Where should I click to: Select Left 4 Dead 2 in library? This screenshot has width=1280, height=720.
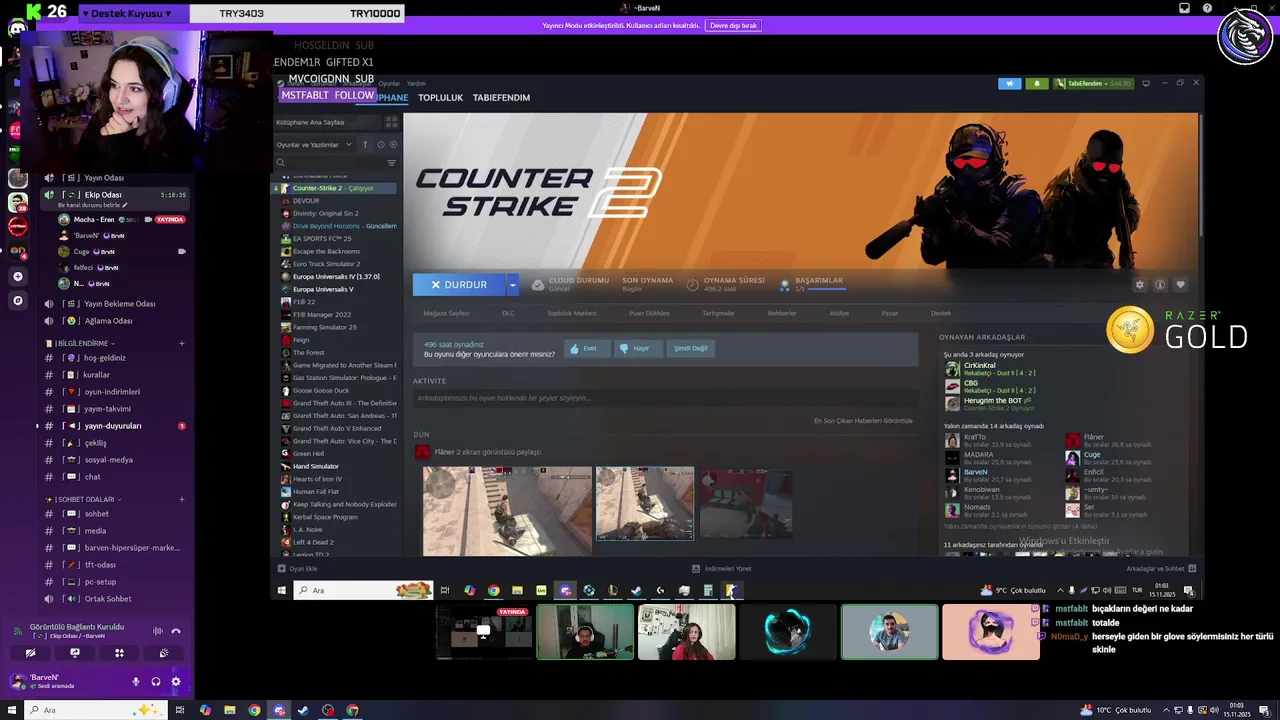[313, 542]
